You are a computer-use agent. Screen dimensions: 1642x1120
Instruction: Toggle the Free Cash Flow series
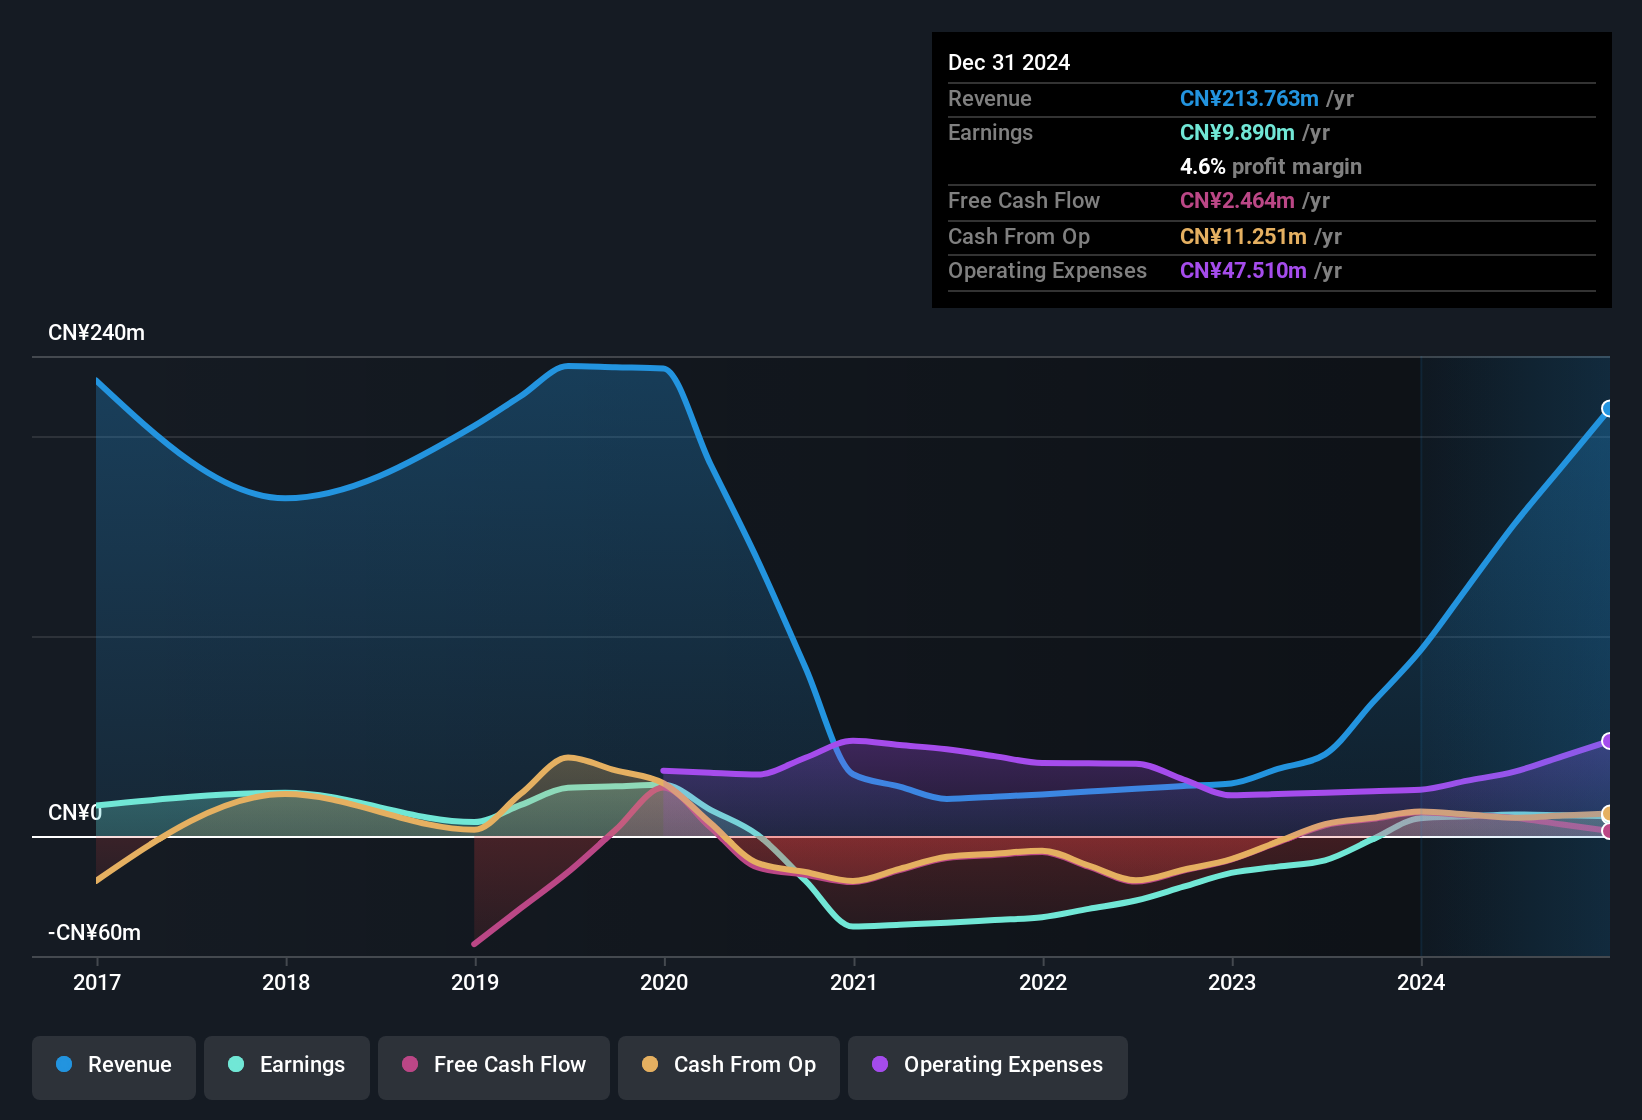click(x=493, y=1065)
